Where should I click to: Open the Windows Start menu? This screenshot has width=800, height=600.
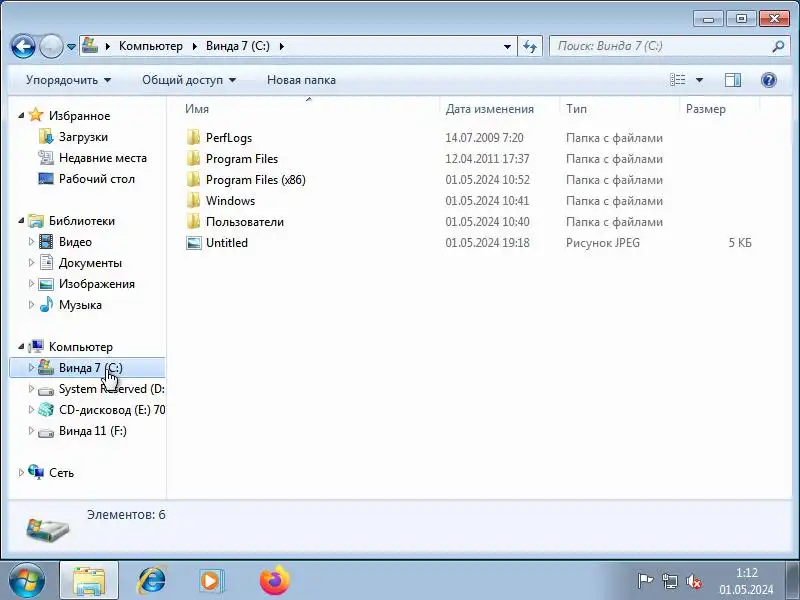tap(26, 580)
